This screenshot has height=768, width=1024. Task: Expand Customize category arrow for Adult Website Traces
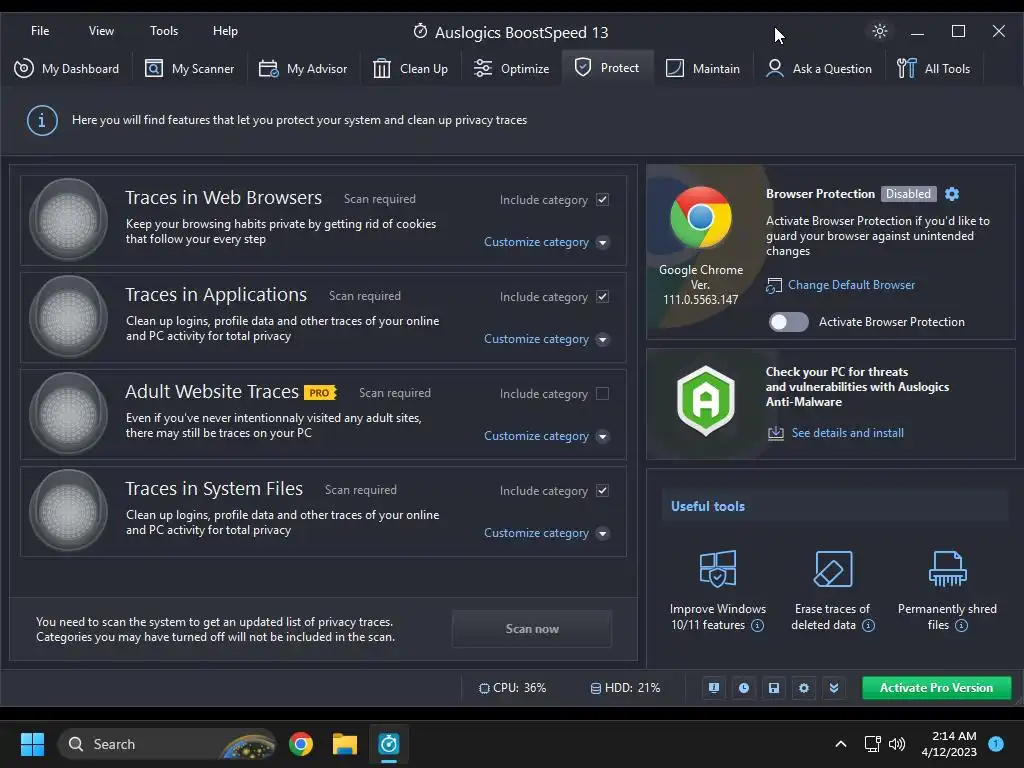click(x=603, y=436)
